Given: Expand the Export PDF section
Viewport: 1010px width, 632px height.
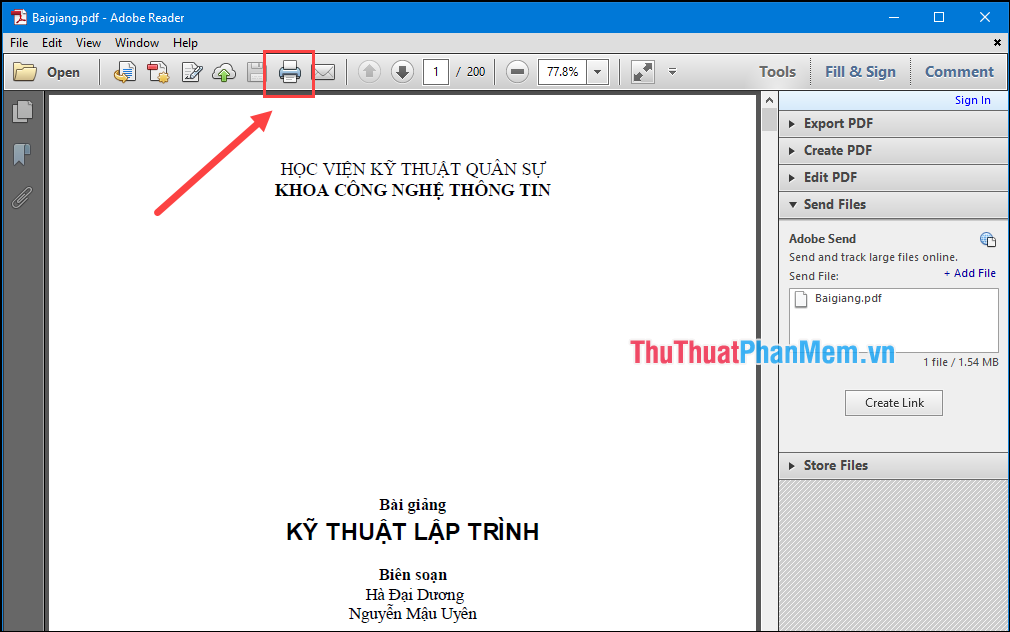Looking at the screenshot, I should (x=894, y=123).
